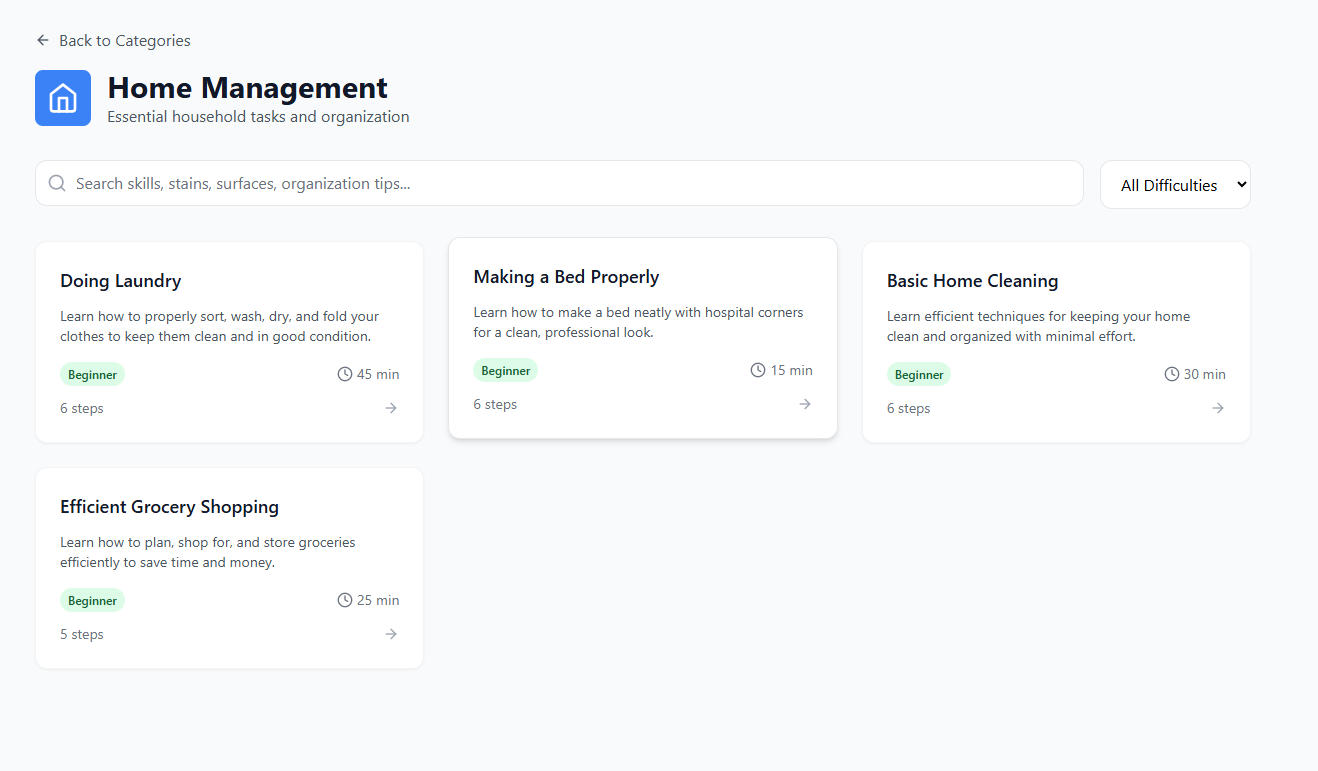The height and width of the screenshot is (771, 1318).
Task: Click the back arrow icon
Action: pyautogui.click(x=42, y=40)
